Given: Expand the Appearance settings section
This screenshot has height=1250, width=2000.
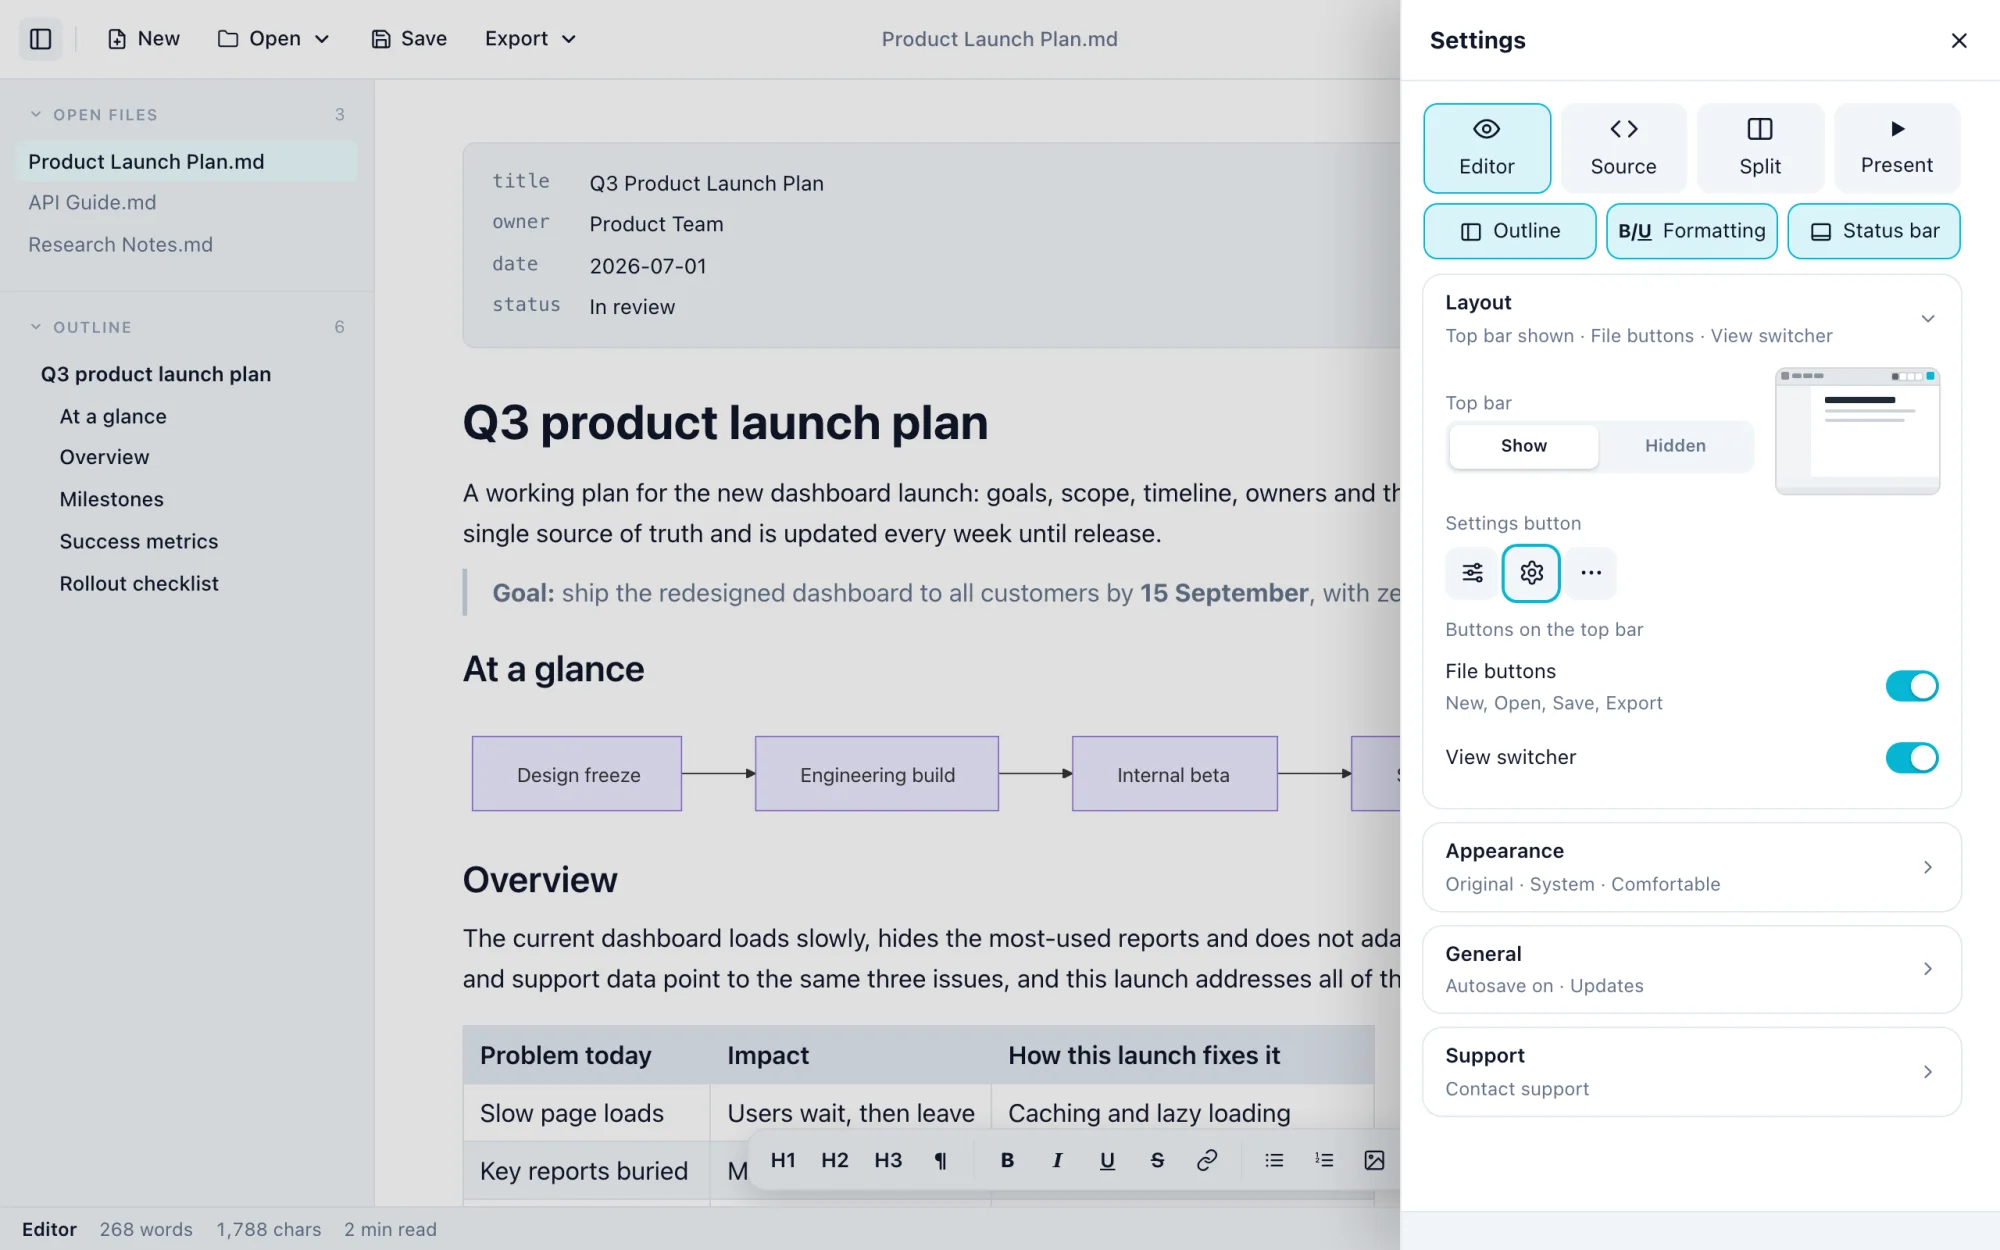Looking at the screenshot, I should (x=1691, y=867).
